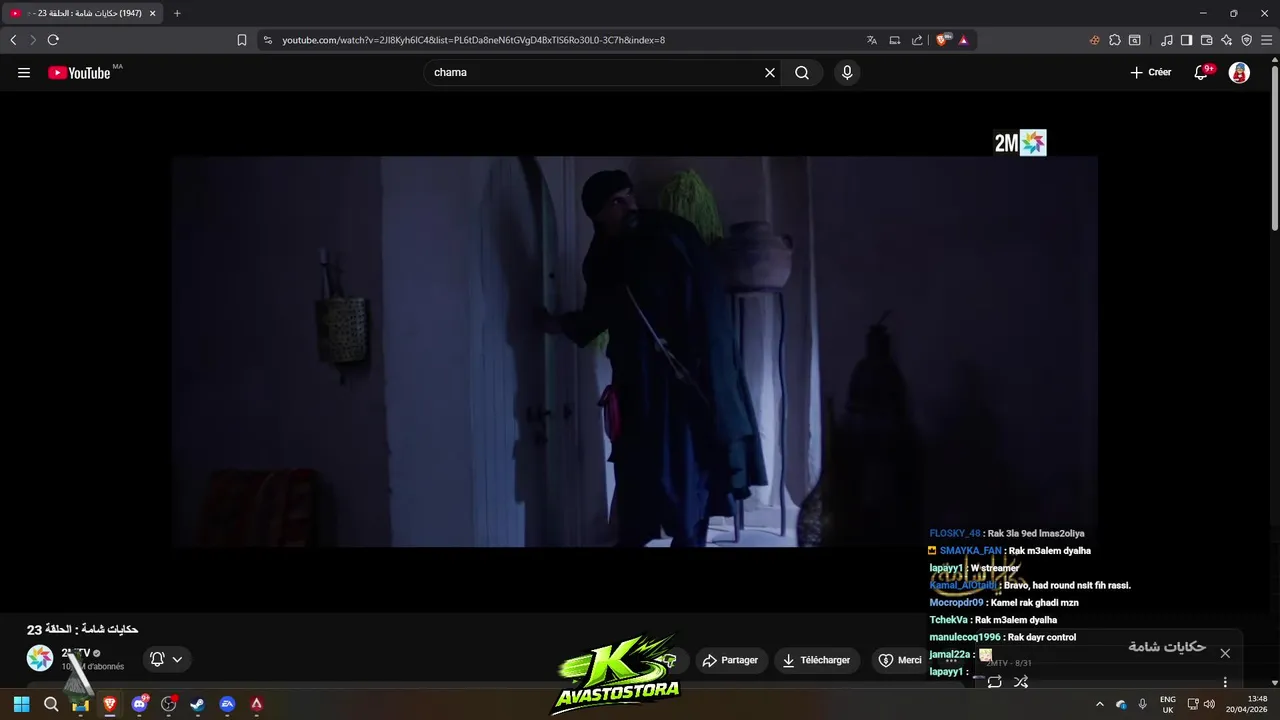Open Discord from the taskbar
Viewport: 1280px width, 720px height.
(x=139, y=704)
